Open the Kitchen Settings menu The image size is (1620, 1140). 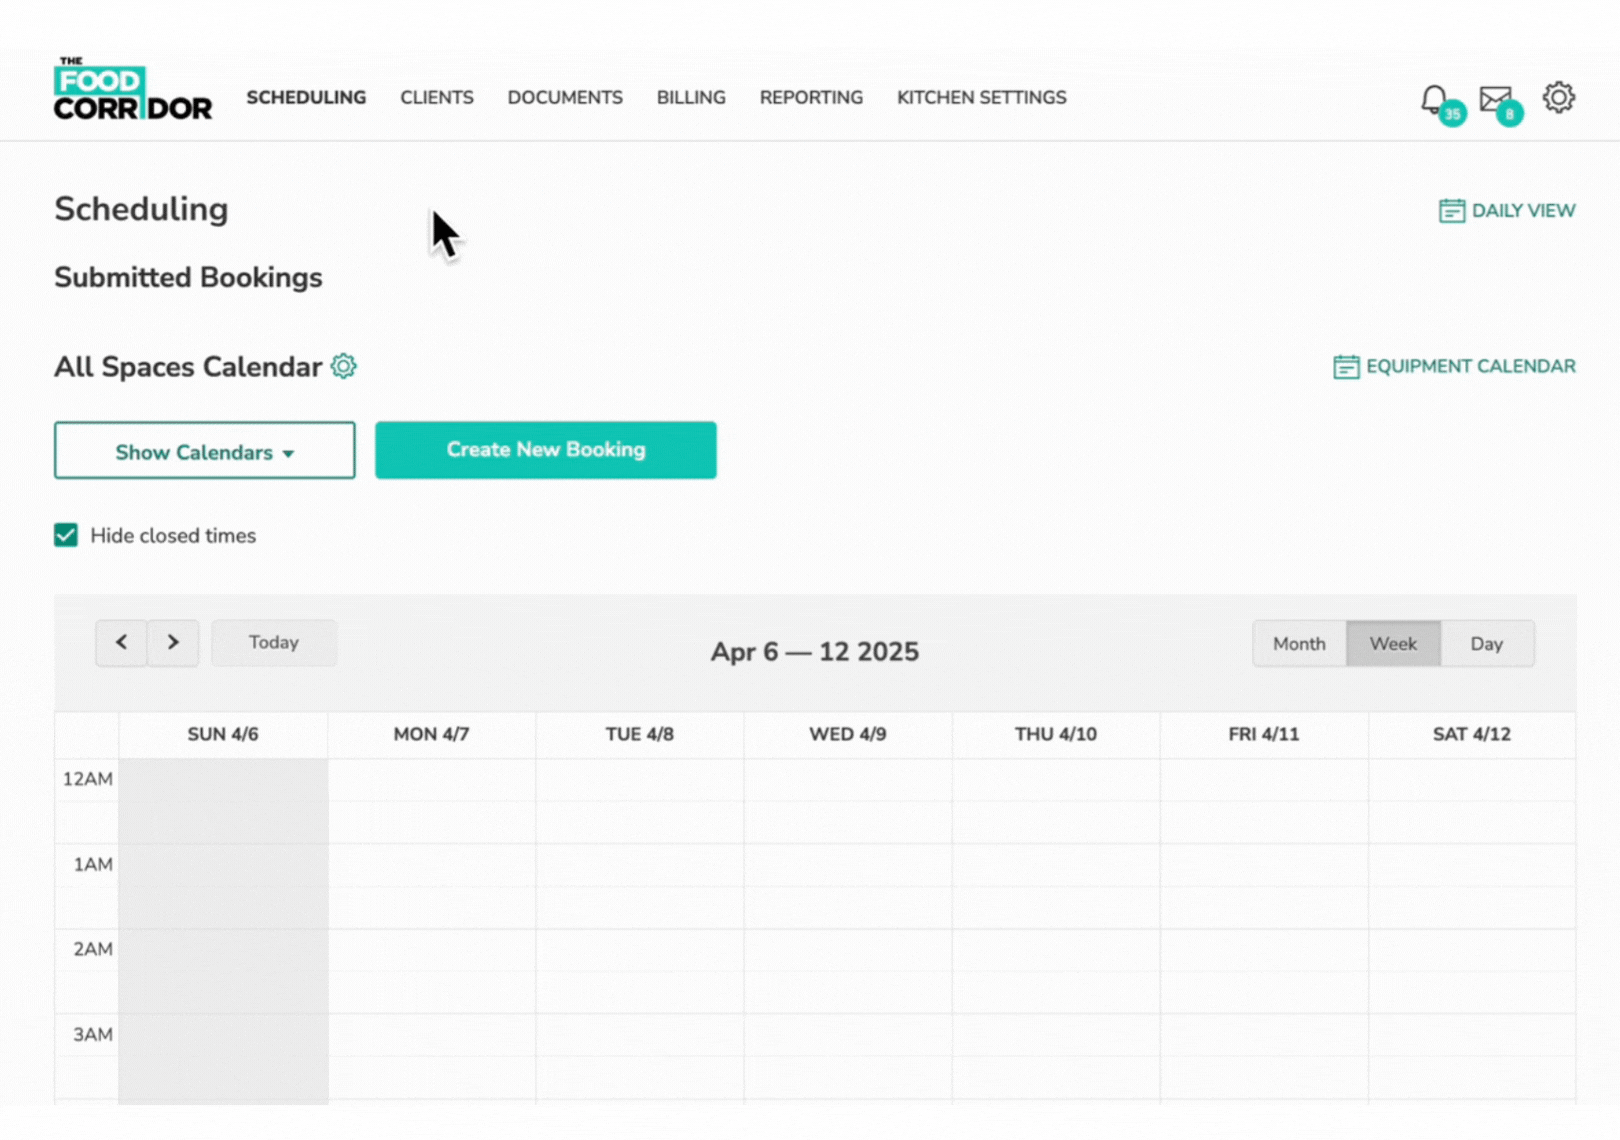981,97
